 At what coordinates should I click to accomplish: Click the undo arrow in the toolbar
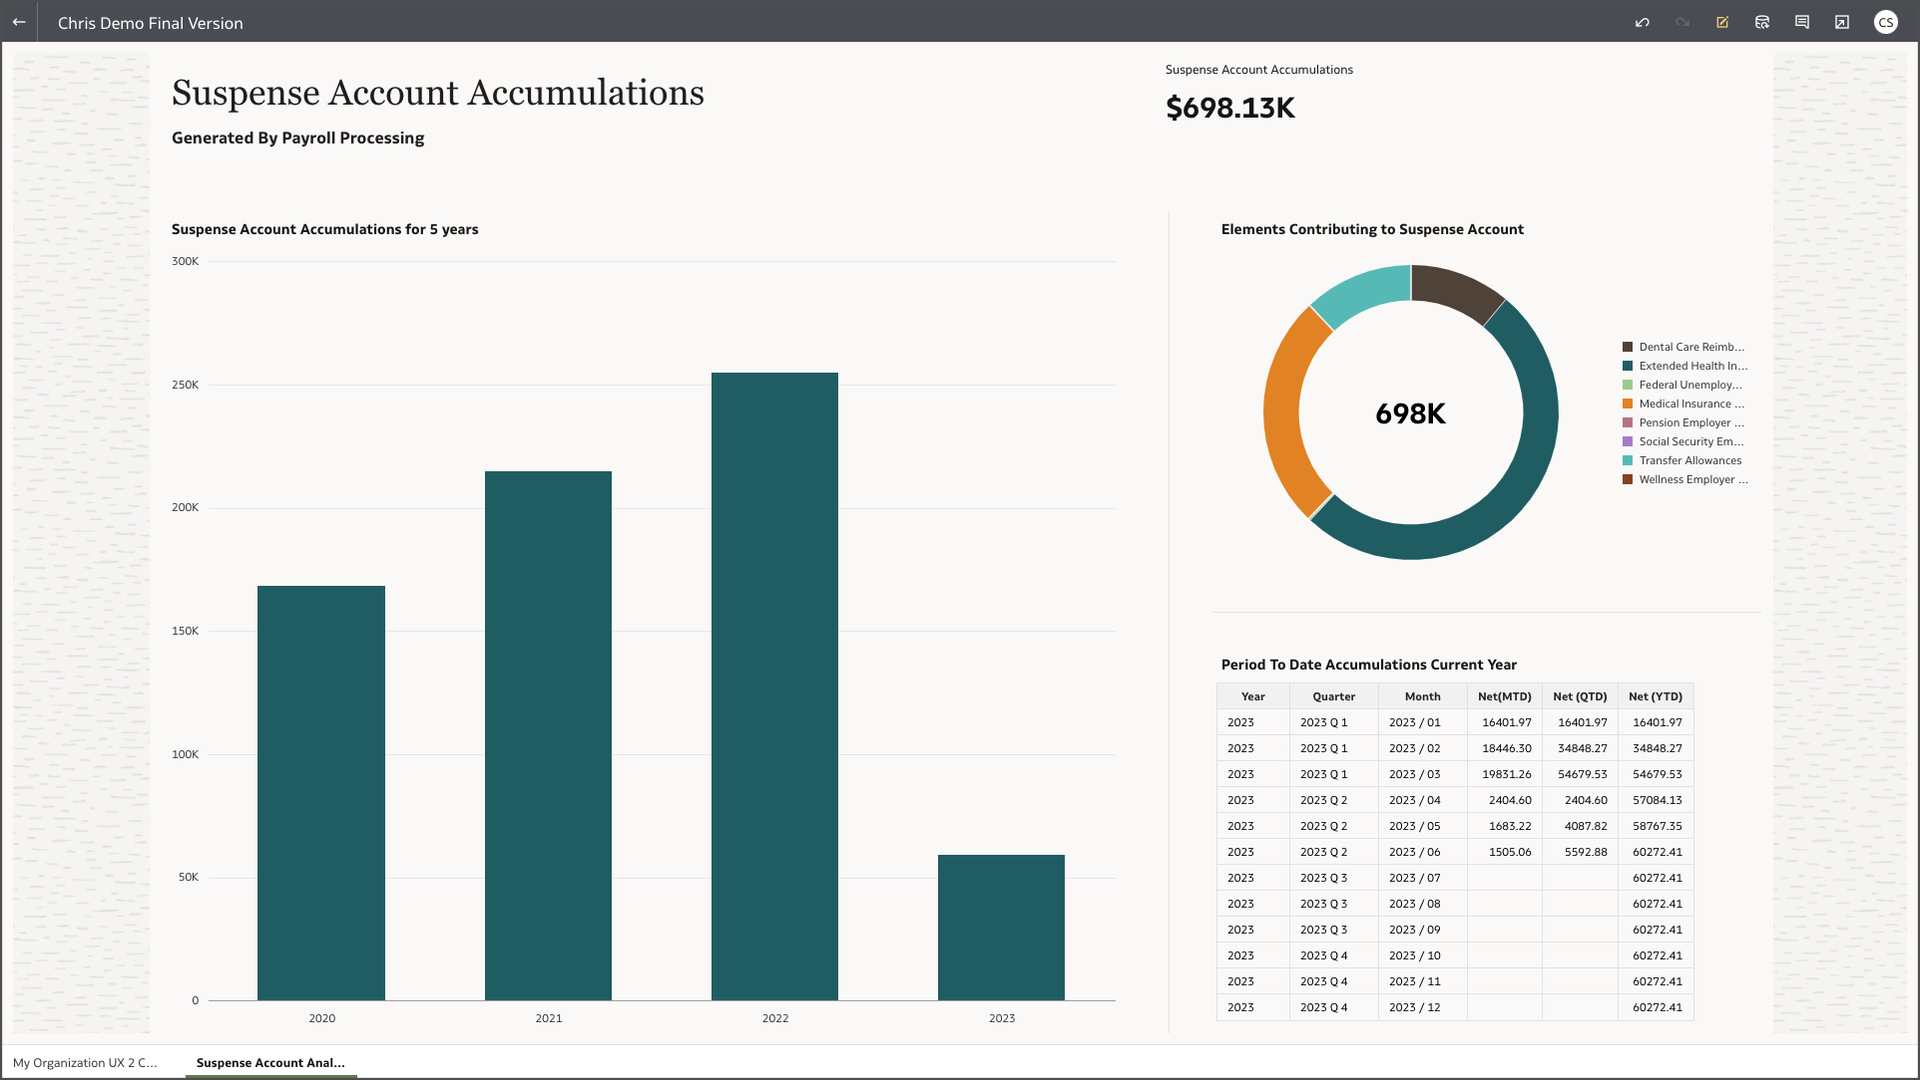[1642, 21]
